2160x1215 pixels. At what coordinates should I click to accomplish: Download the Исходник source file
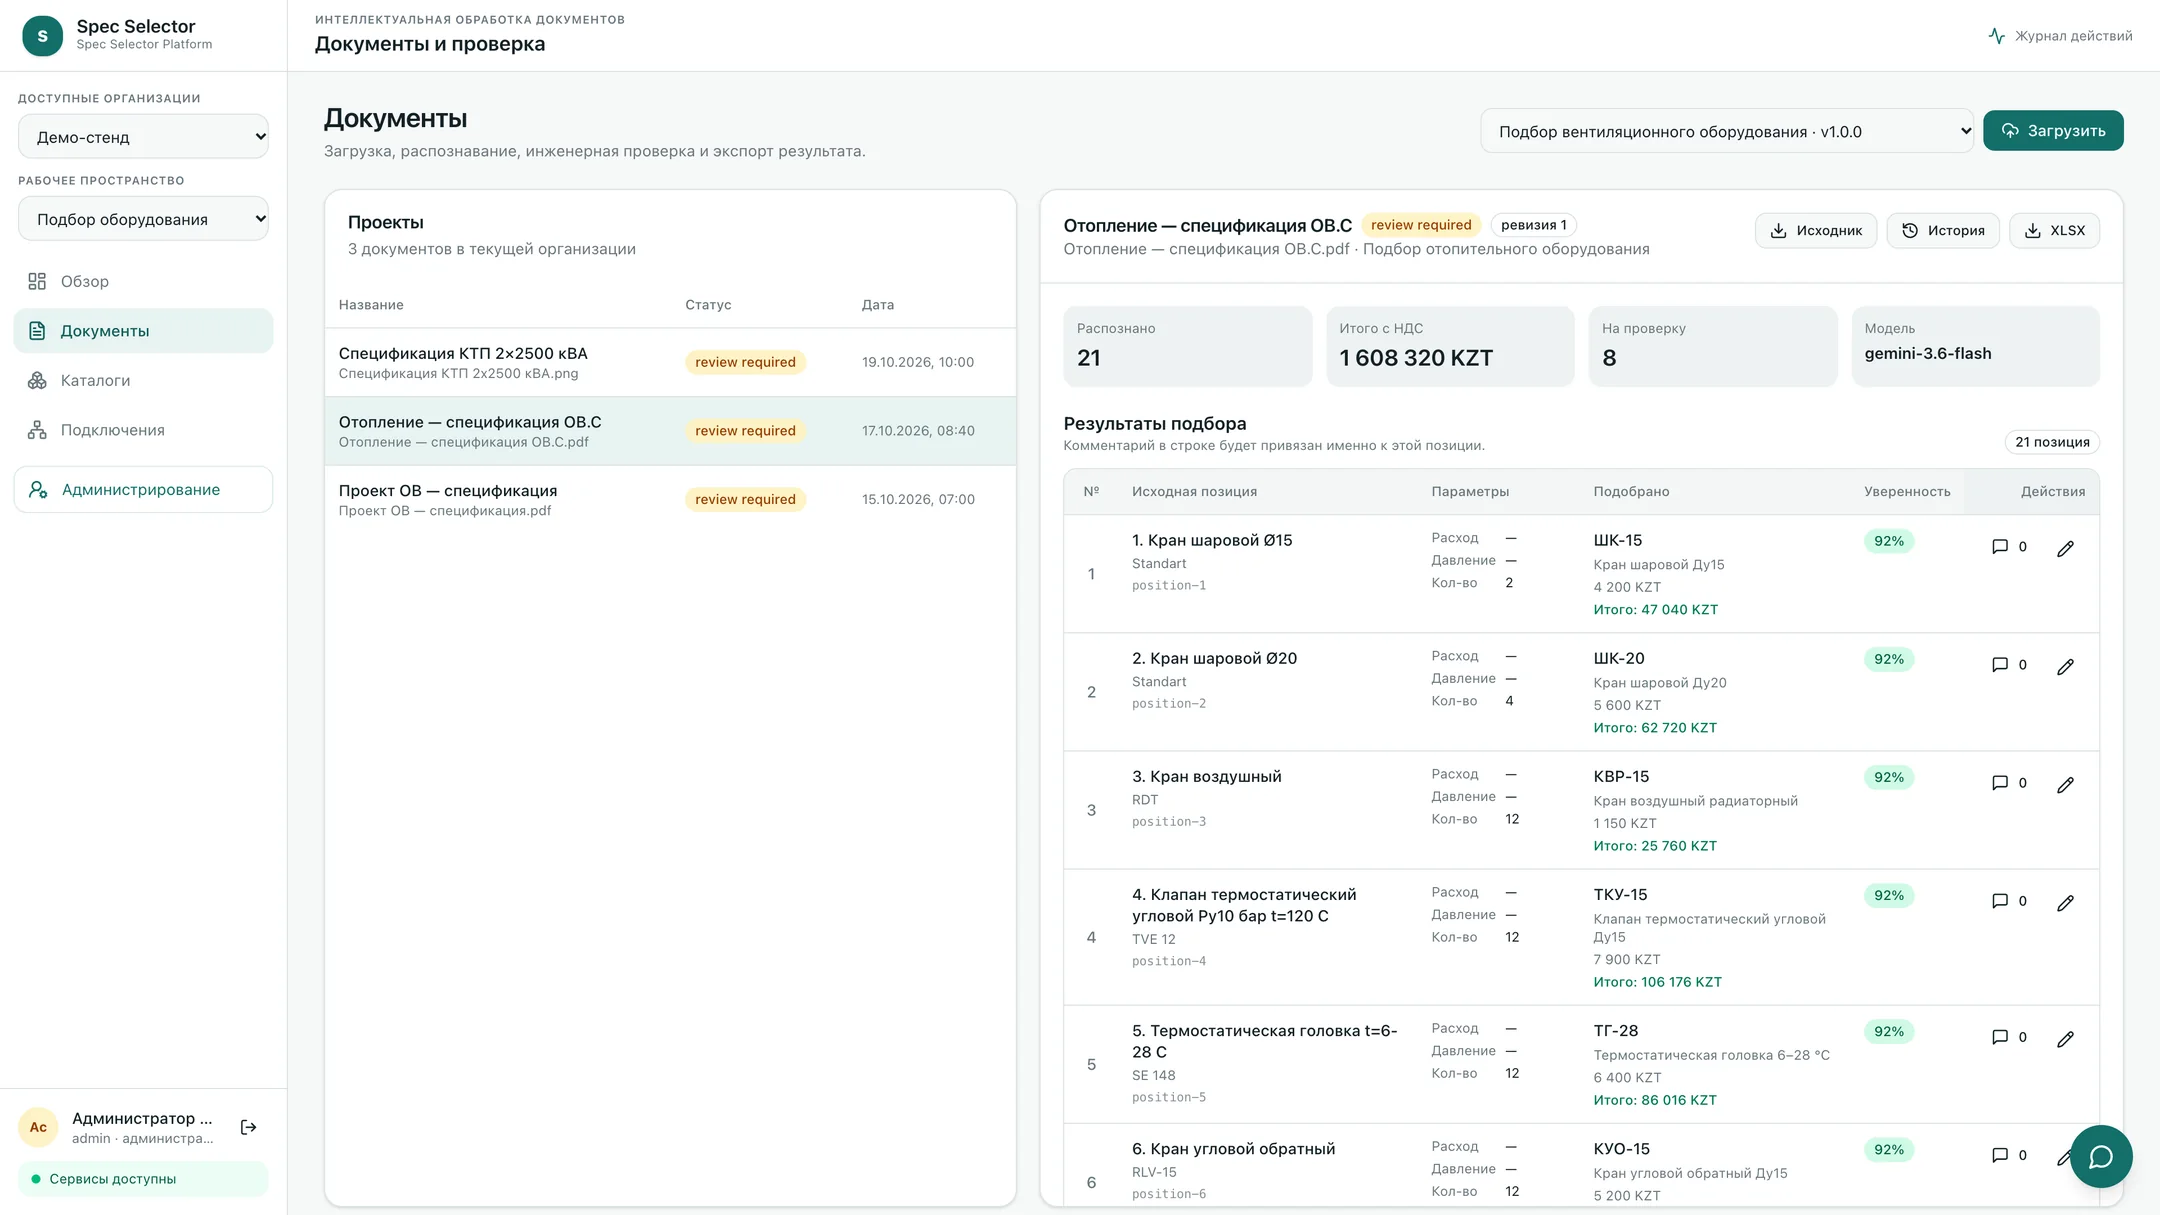[x=1816, y=231]
